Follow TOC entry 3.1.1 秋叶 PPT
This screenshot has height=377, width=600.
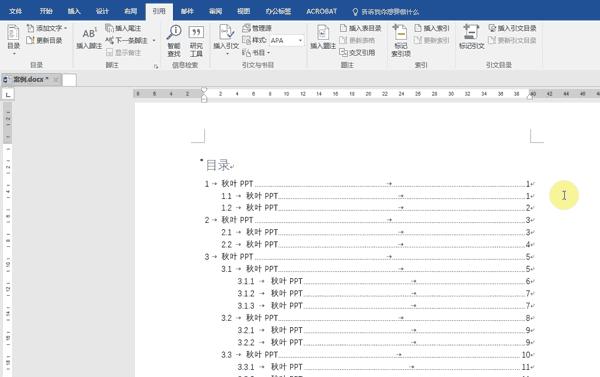click(x=386, y=281)
